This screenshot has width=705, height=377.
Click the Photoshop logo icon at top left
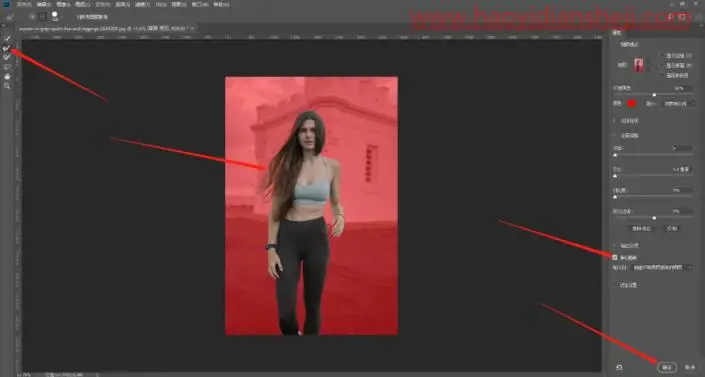[6, 4]
